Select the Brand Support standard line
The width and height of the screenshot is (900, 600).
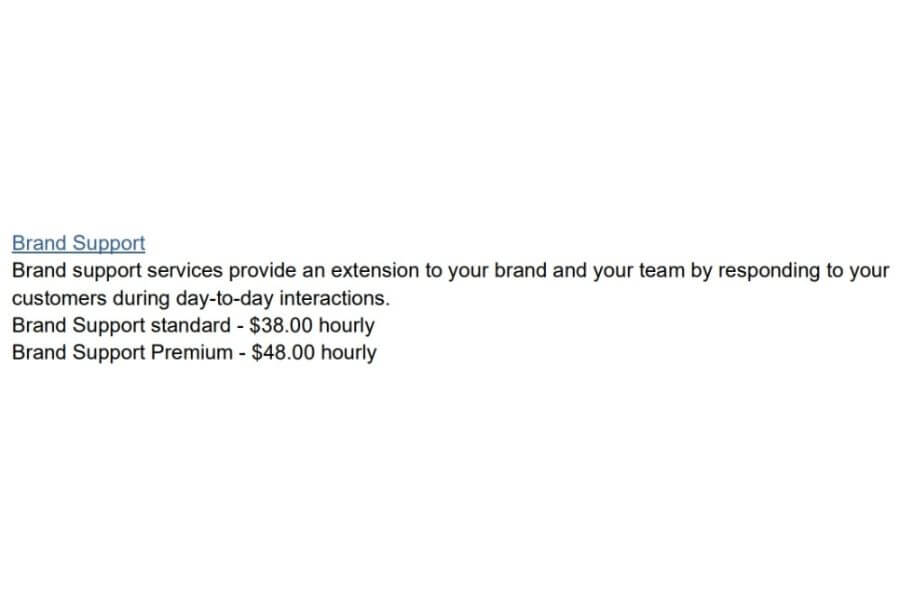pos(193,326)
